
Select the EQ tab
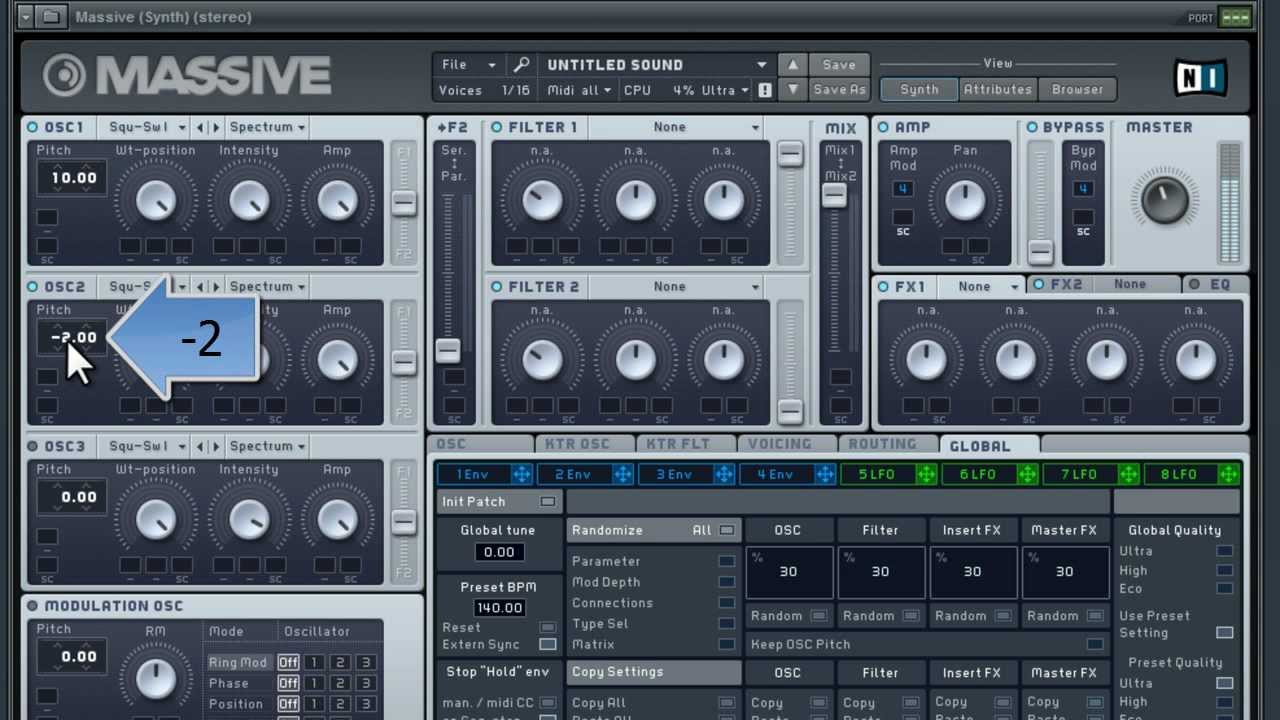coord(1216,285)
